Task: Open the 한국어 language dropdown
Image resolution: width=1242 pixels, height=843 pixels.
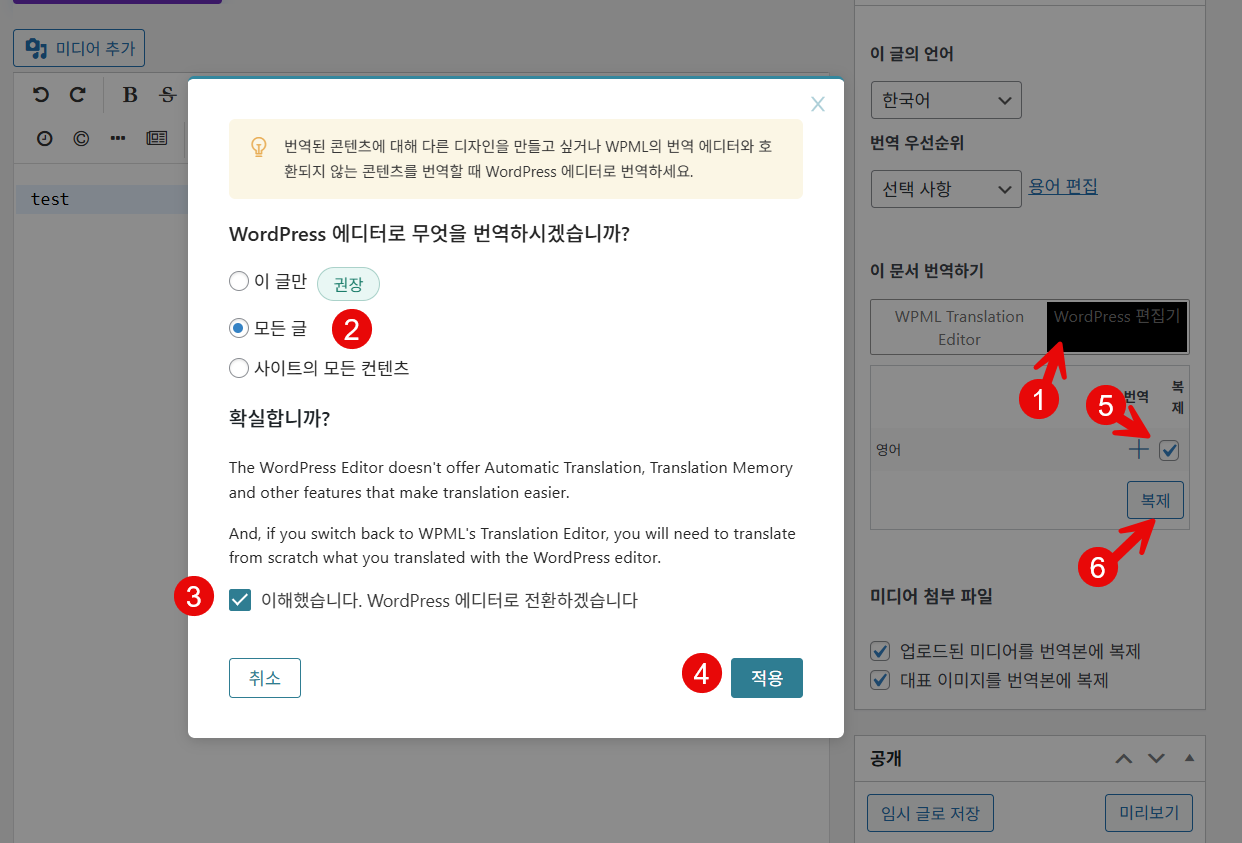Action: 946,101
